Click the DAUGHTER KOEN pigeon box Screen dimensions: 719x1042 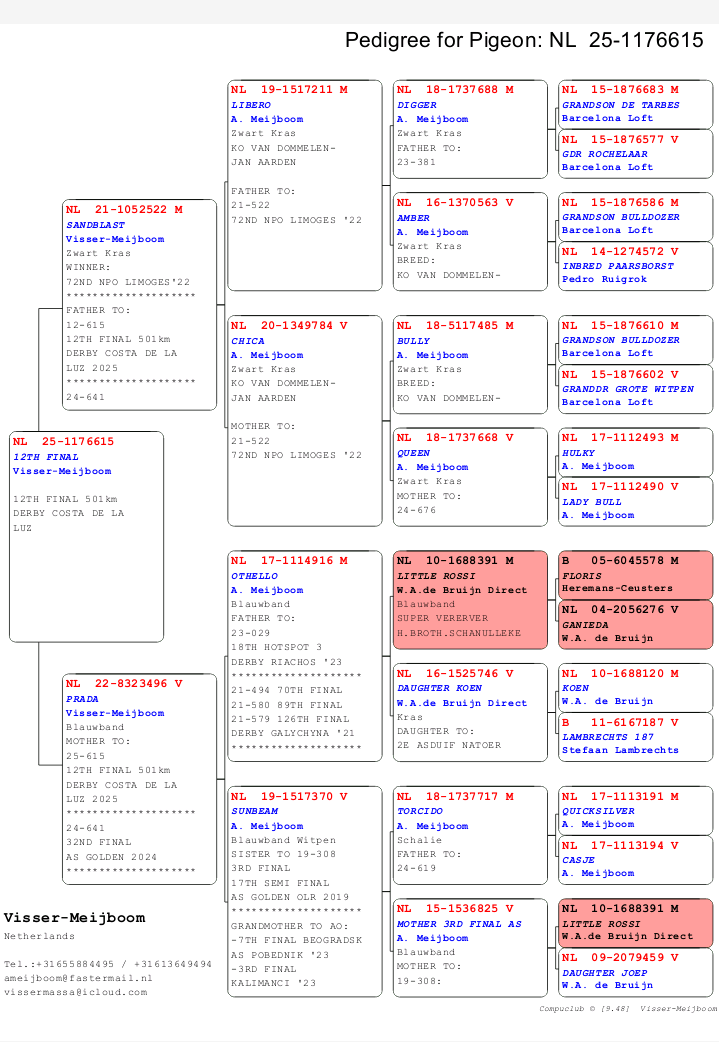pyautogui.click(x=470, y=711)
